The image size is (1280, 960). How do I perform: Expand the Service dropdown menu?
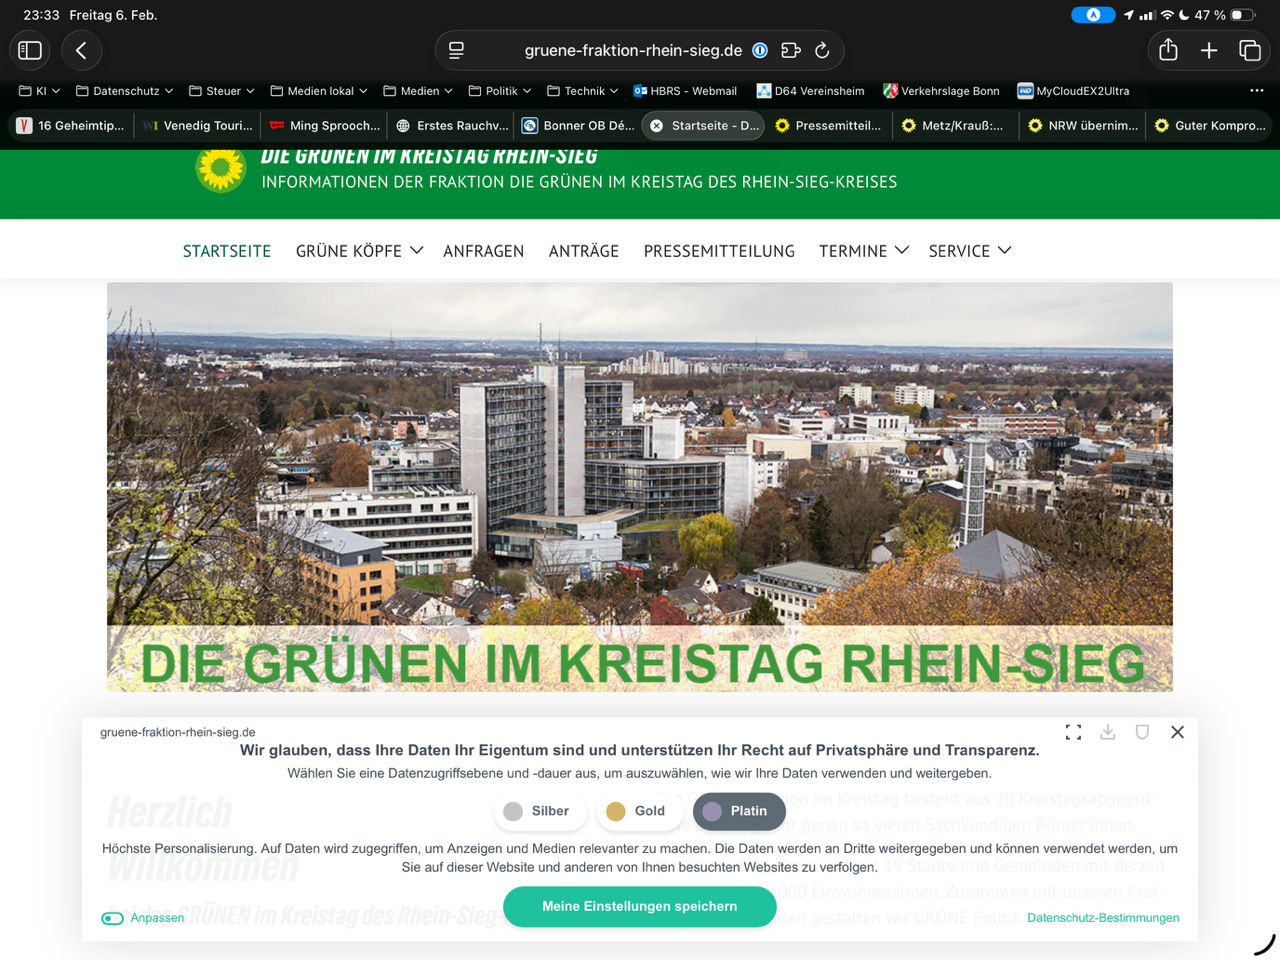(x=969, y=251)
